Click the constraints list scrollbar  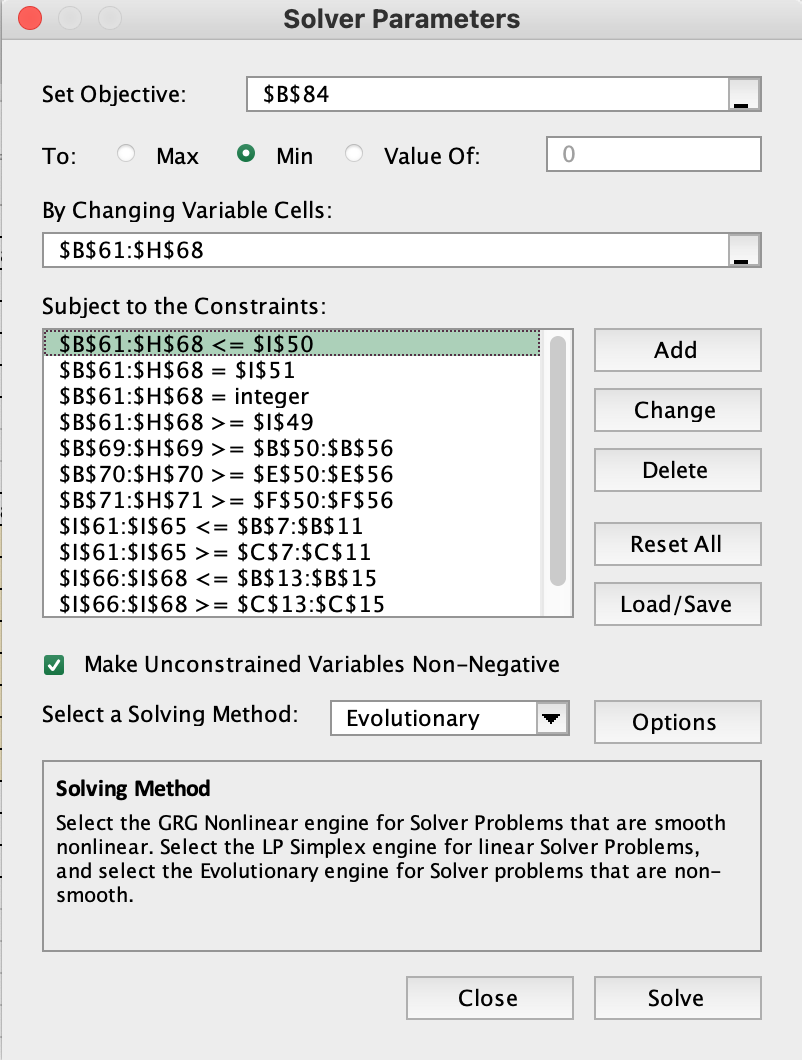point(558,460)
